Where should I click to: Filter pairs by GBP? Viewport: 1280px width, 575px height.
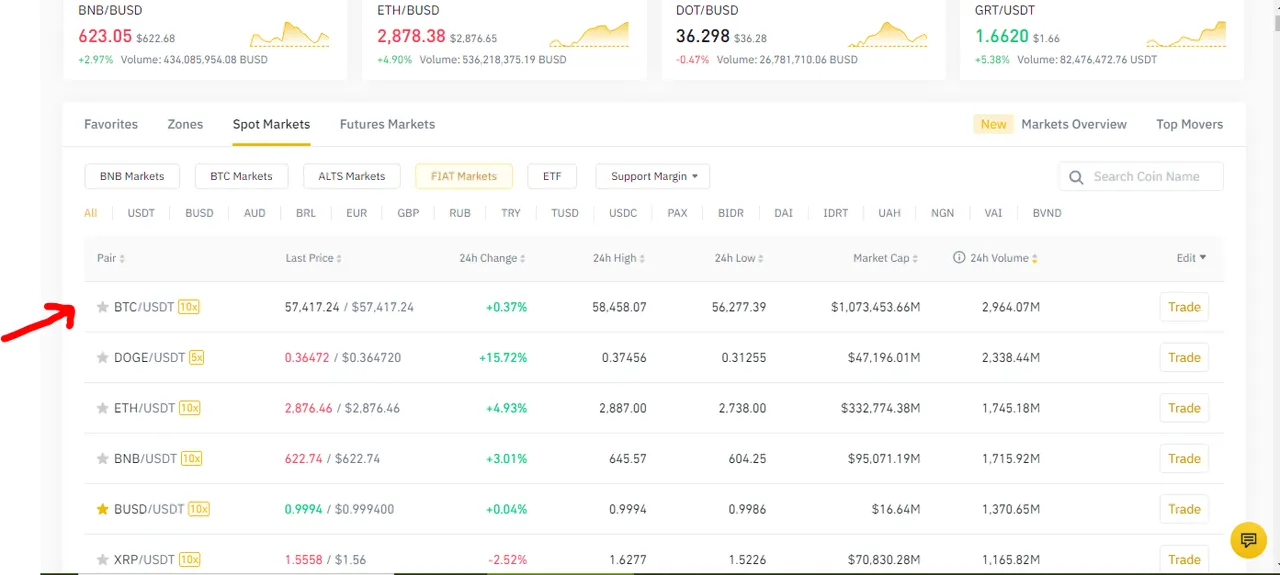[408, 213]
